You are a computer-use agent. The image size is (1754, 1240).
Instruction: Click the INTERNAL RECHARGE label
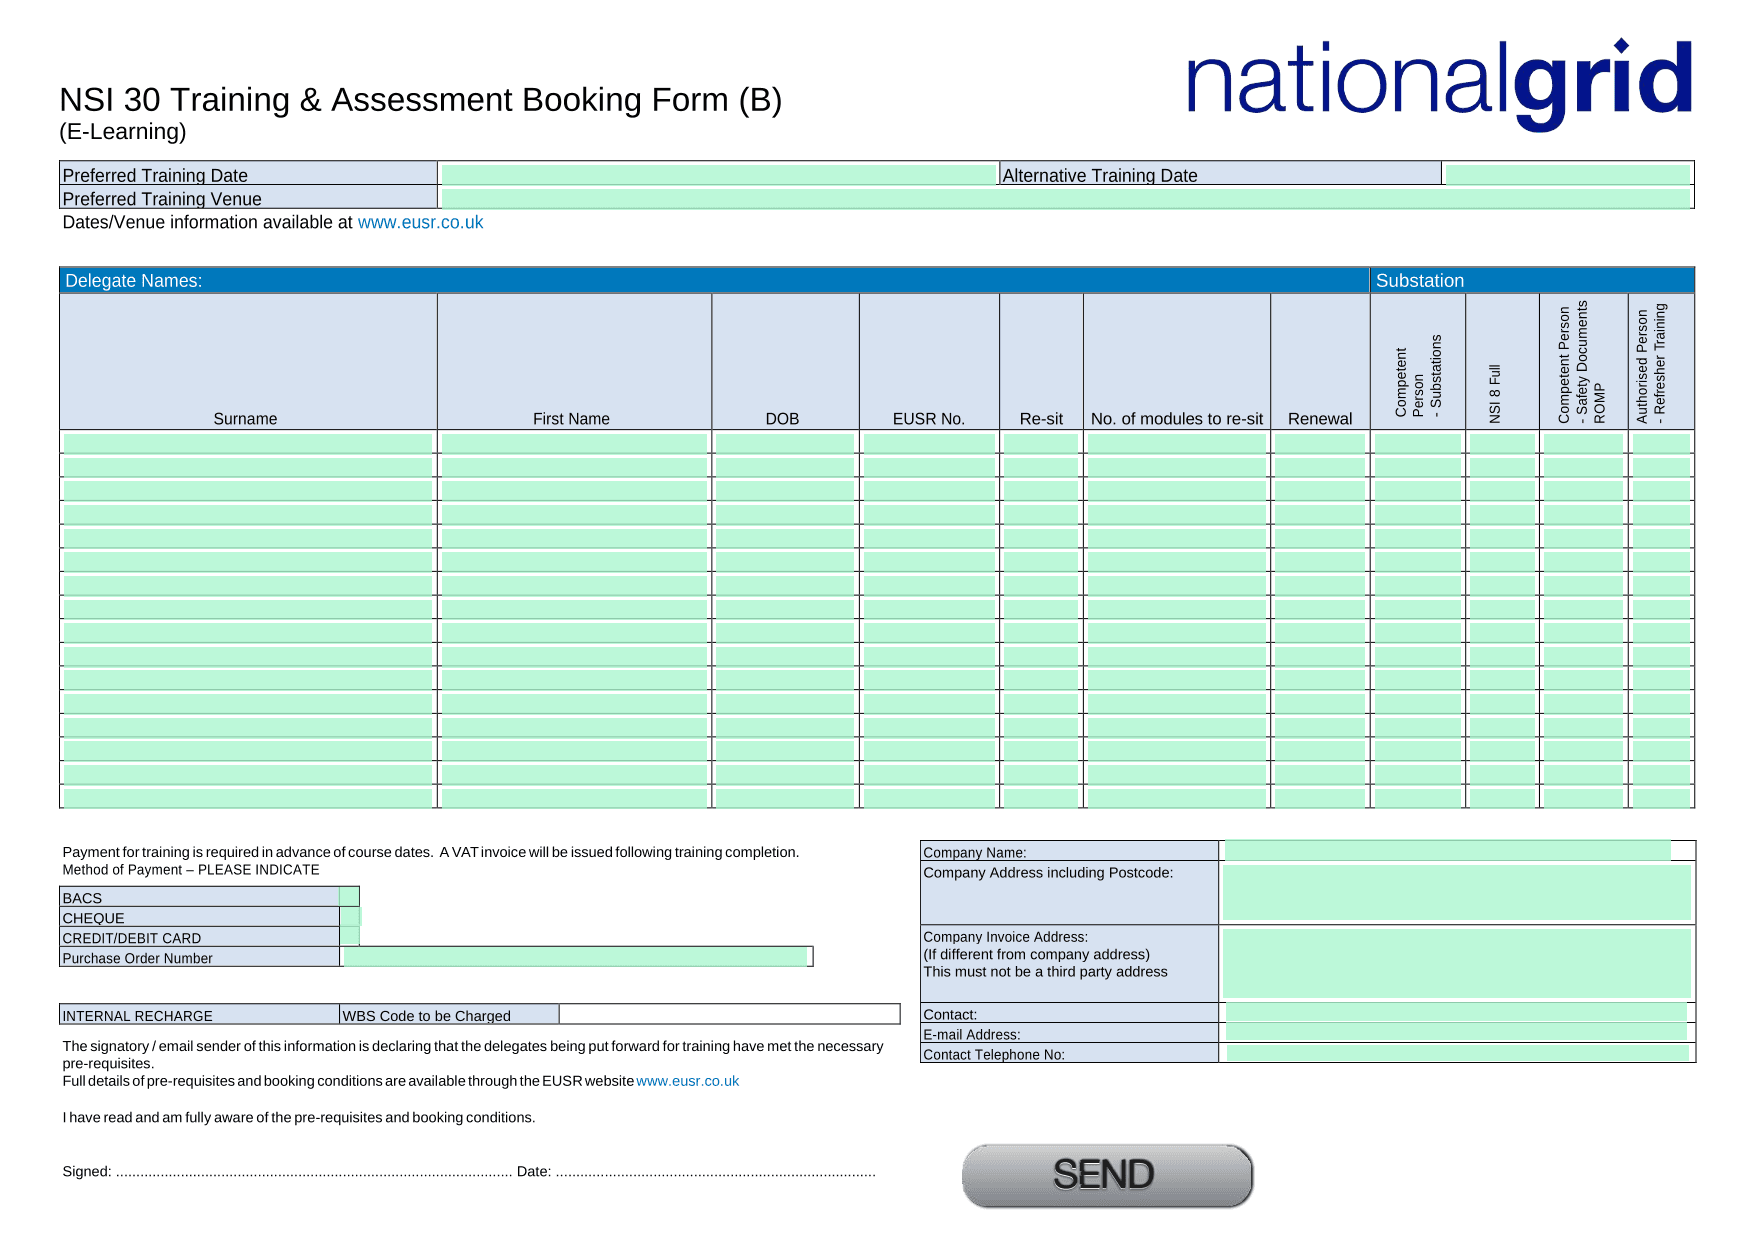coord(138,1015)
